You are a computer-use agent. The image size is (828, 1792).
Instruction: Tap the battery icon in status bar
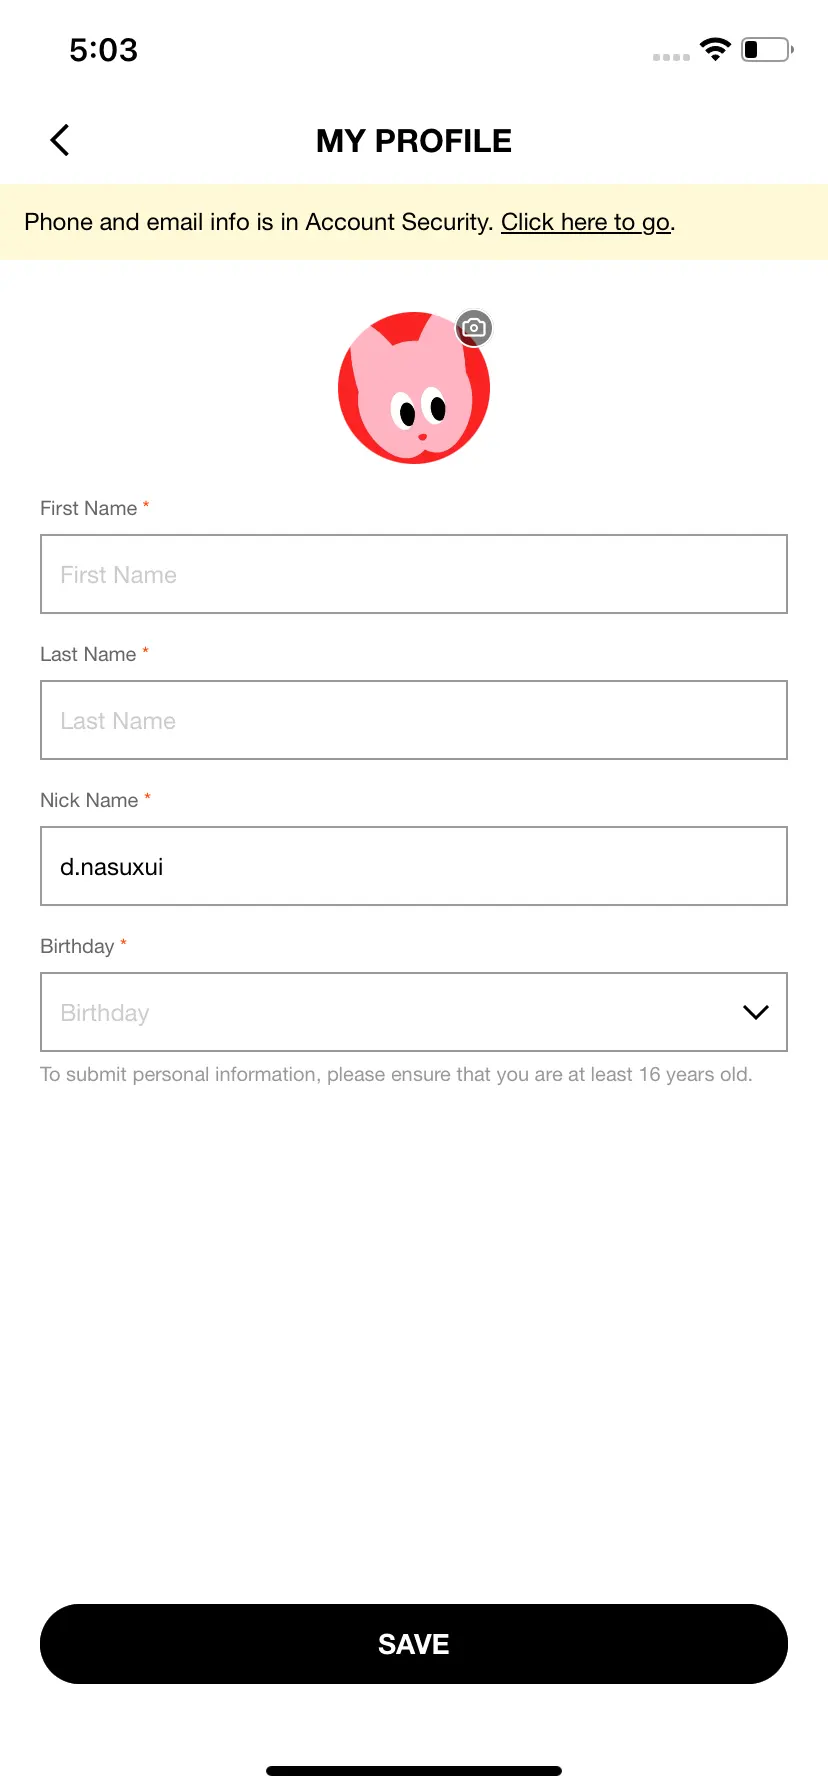pyautogui.click(x=767, y=49)
